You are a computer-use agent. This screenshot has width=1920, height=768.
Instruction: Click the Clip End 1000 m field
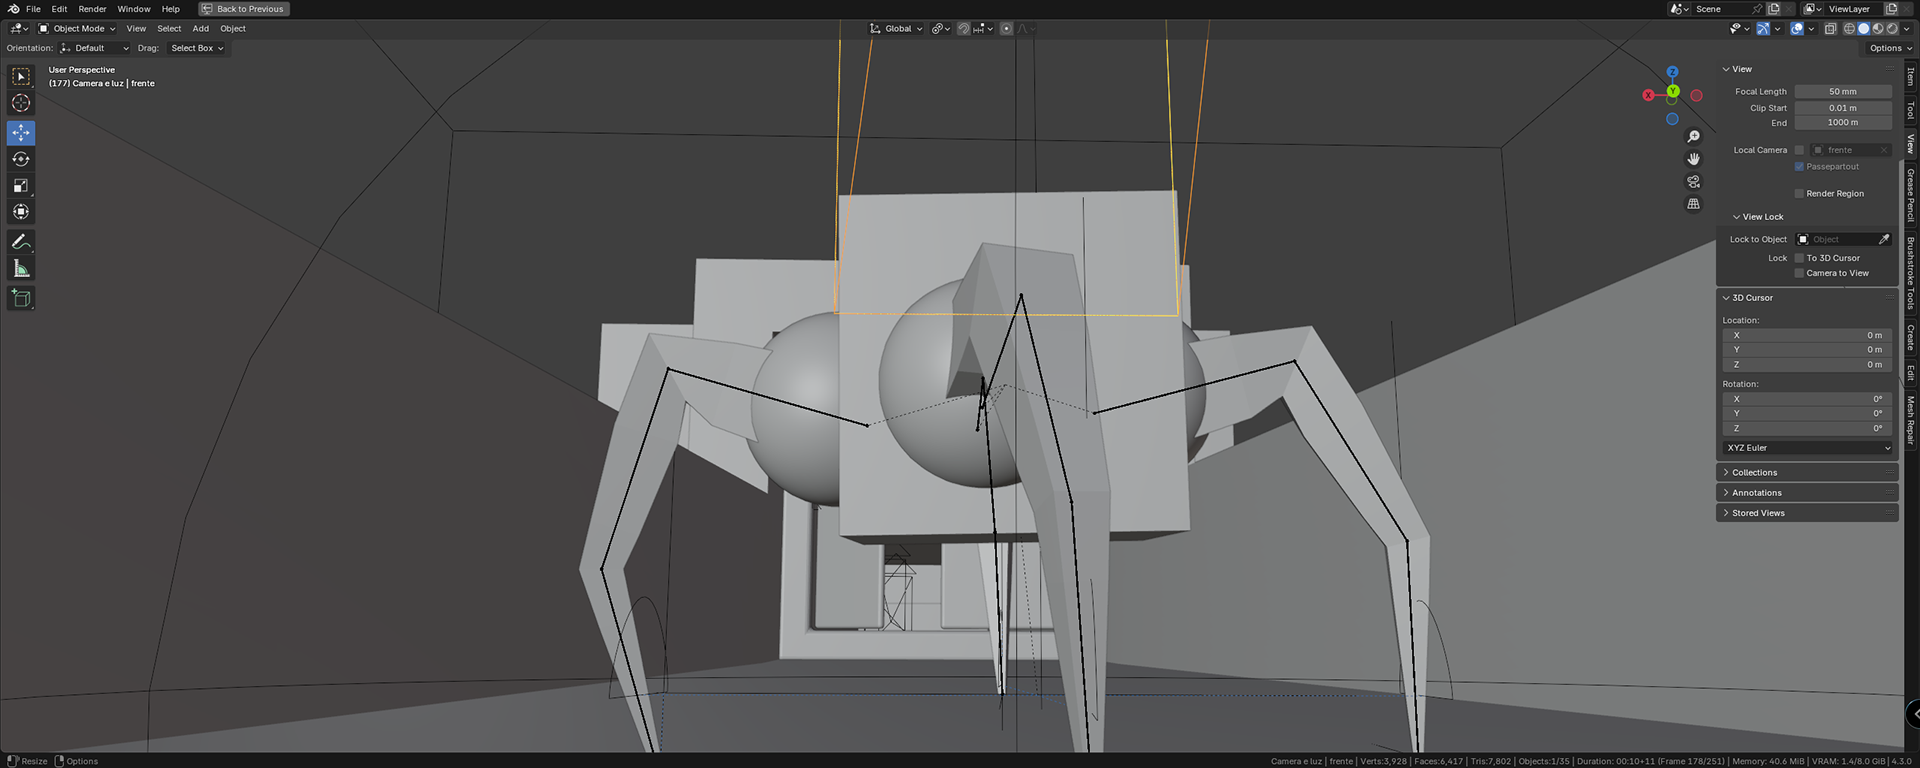1843,123
